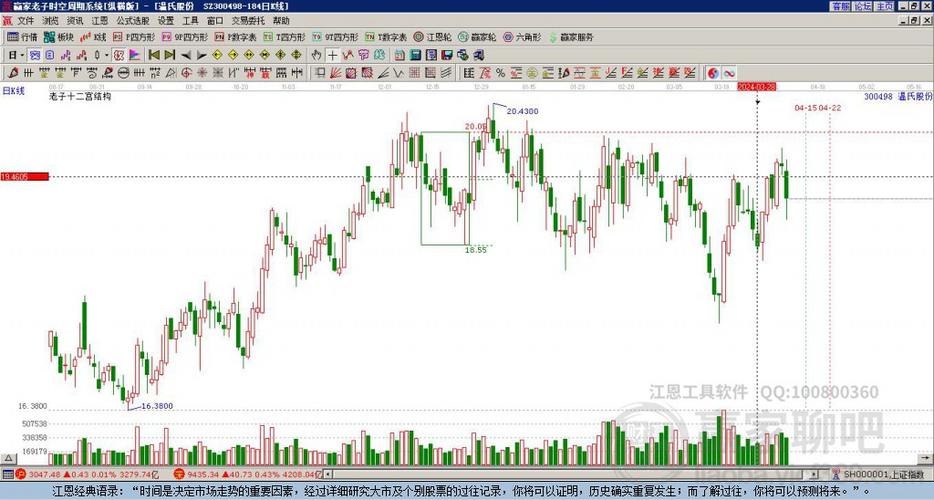Open the 浏览 menu
The width and height of the screenshot is (934, 500).
pos(51,21)
